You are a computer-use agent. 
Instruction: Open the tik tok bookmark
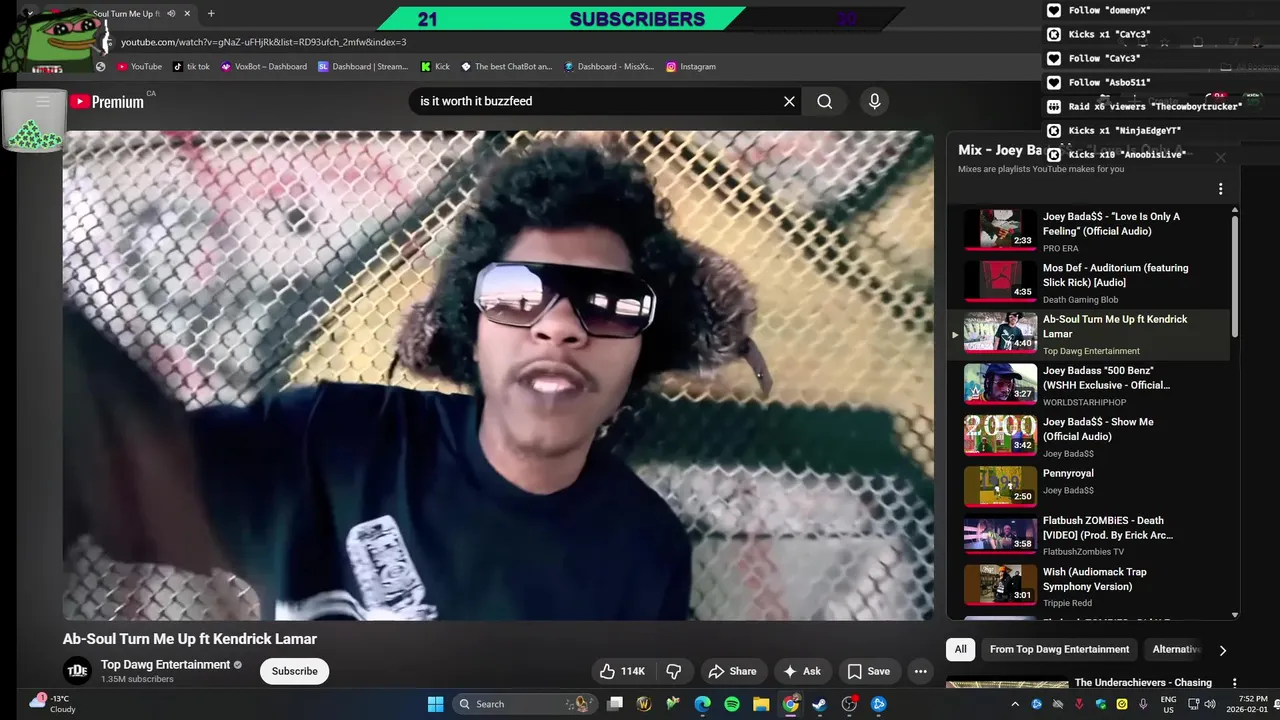click(x=191, y=67)
